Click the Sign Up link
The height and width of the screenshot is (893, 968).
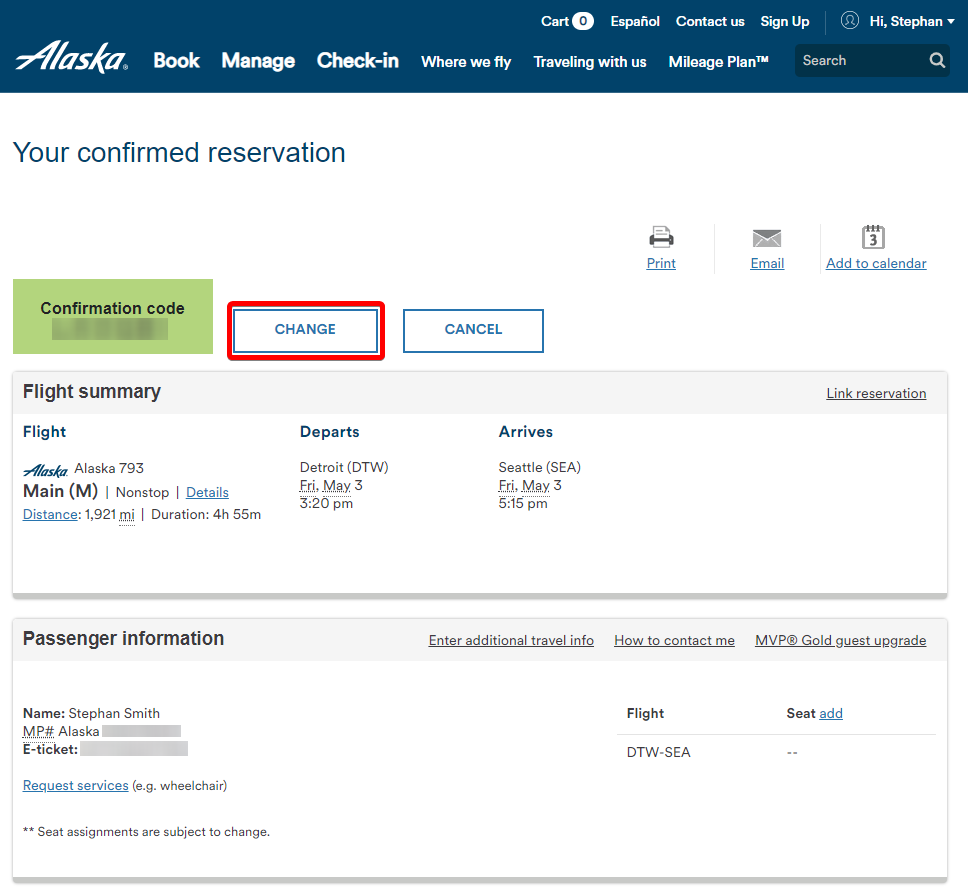(x=785, y=22)
